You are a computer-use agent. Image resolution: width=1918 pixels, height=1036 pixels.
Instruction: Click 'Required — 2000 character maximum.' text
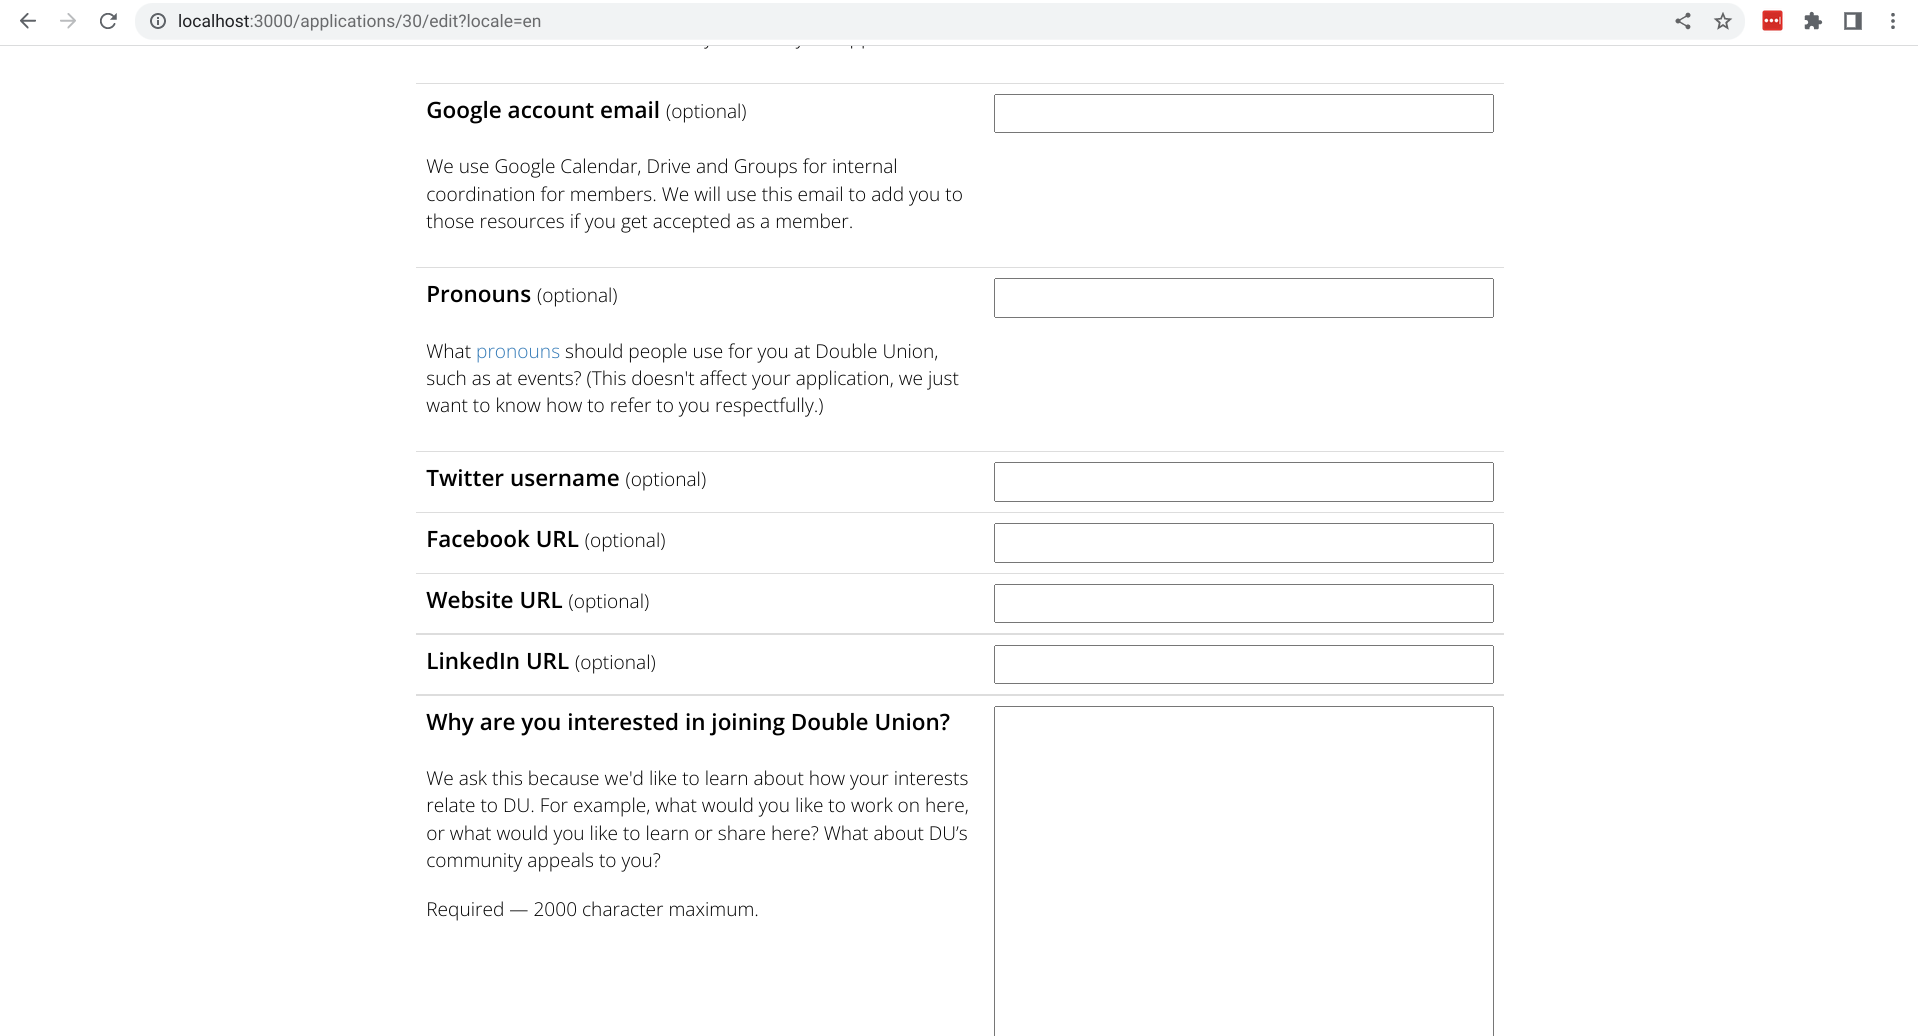tap(592, 909)
